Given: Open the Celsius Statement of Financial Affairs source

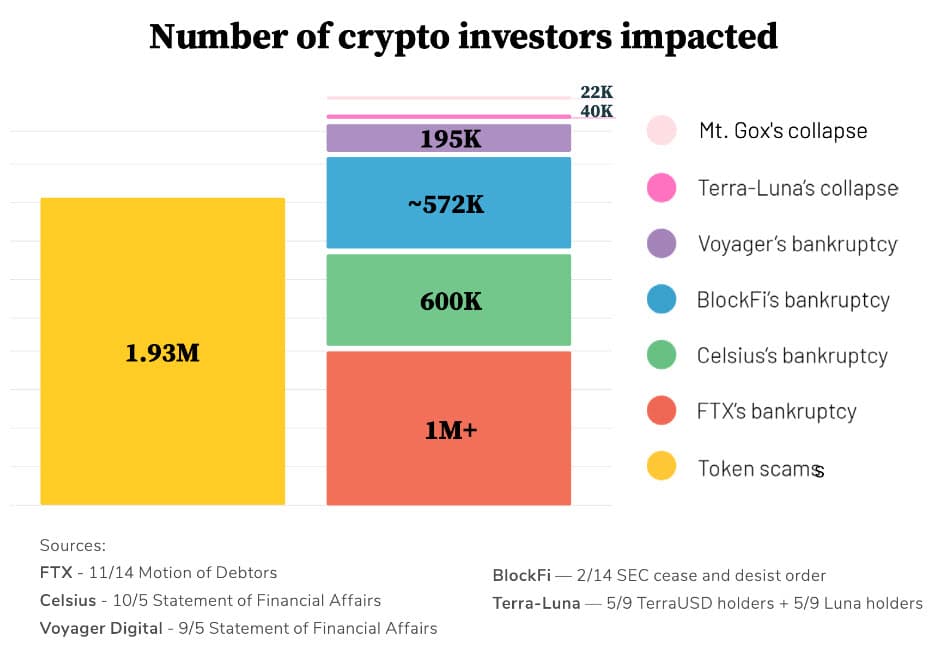Looking at the screenshot, I should 210,601.
